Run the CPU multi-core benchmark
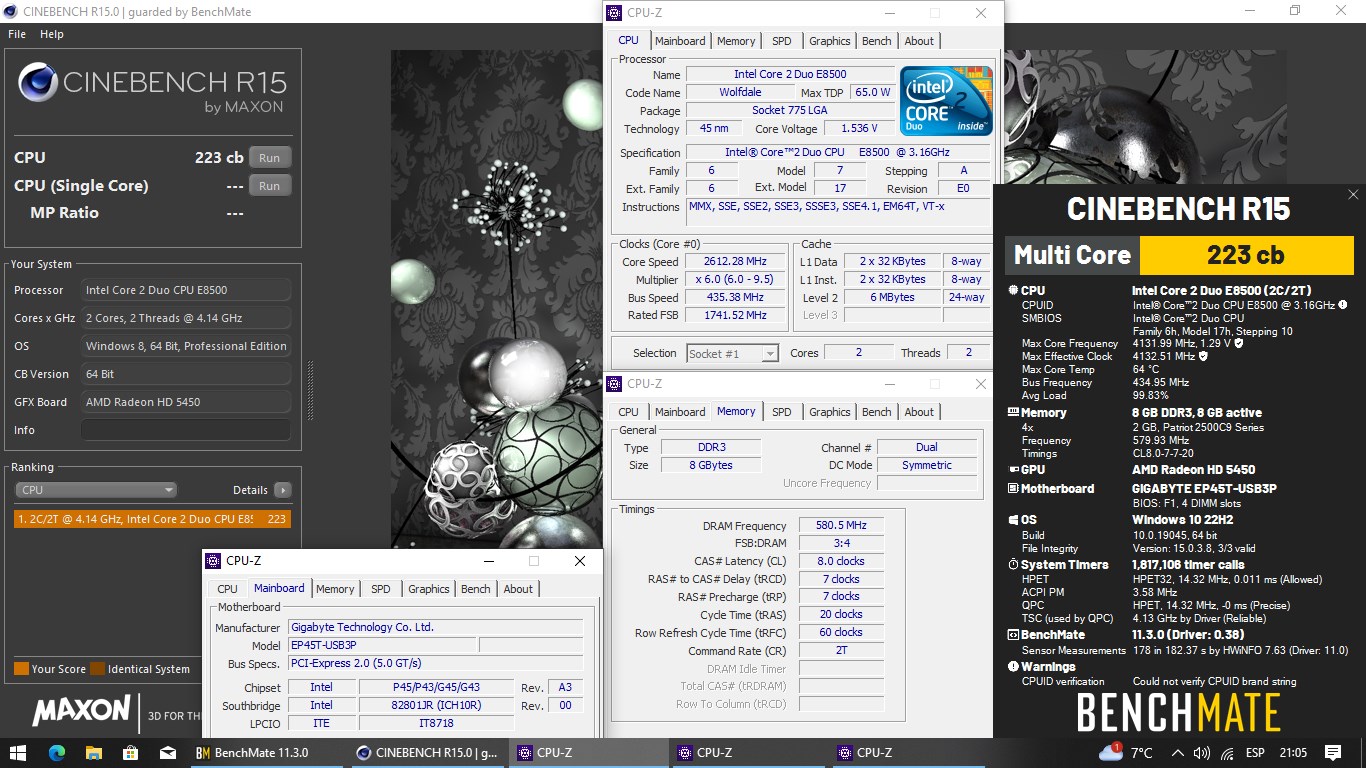Image resolution: width=1366 pixels, height=768 pixels. click(x=270, y=158)
